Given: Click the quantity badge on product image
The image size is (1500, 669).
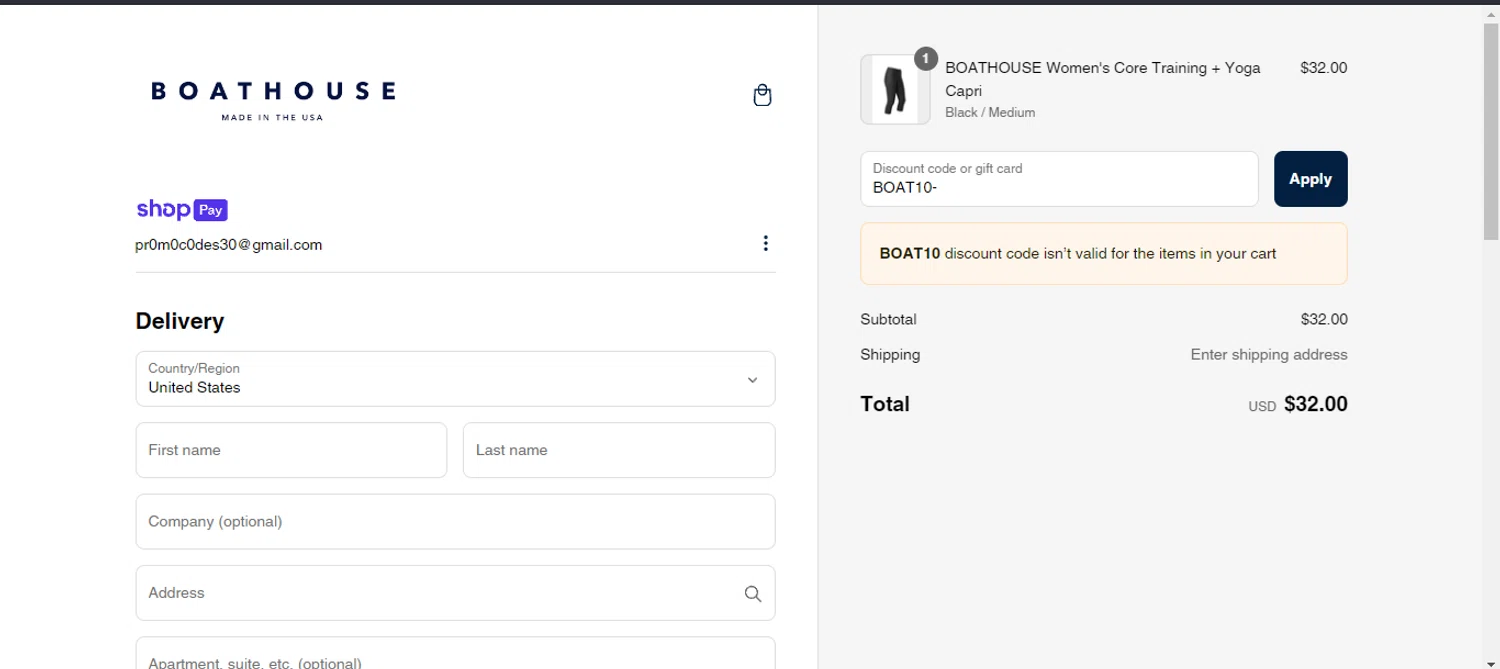Looking at the screenshot, I should [926, 59].
